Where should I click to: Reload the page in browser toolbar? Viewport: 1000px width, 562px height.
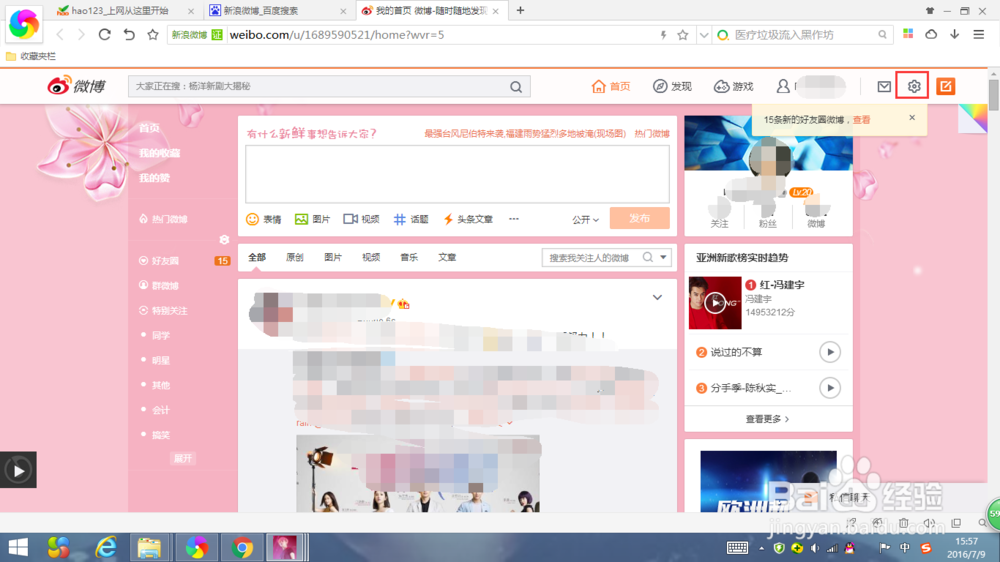[x=105, y=34]
